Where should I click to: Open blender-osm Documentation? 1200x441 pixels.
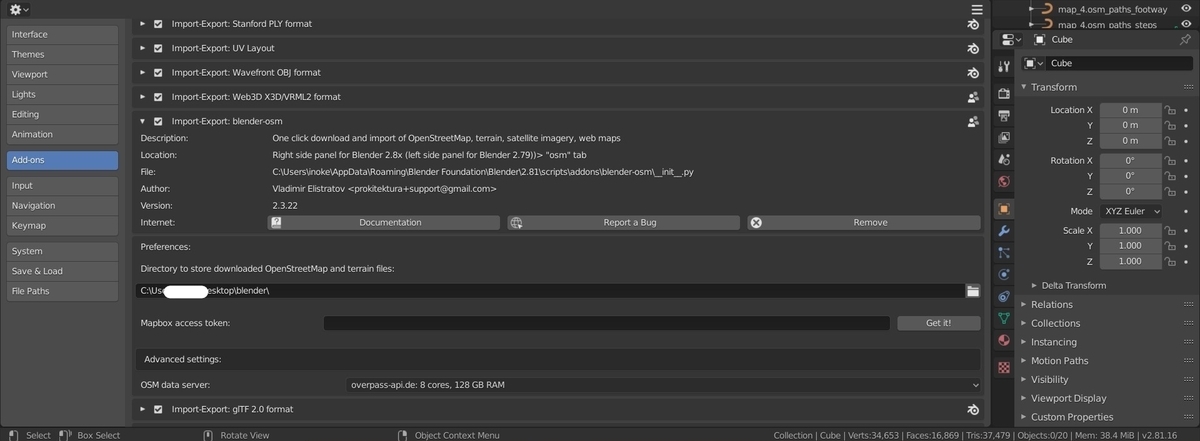point(383,222)
